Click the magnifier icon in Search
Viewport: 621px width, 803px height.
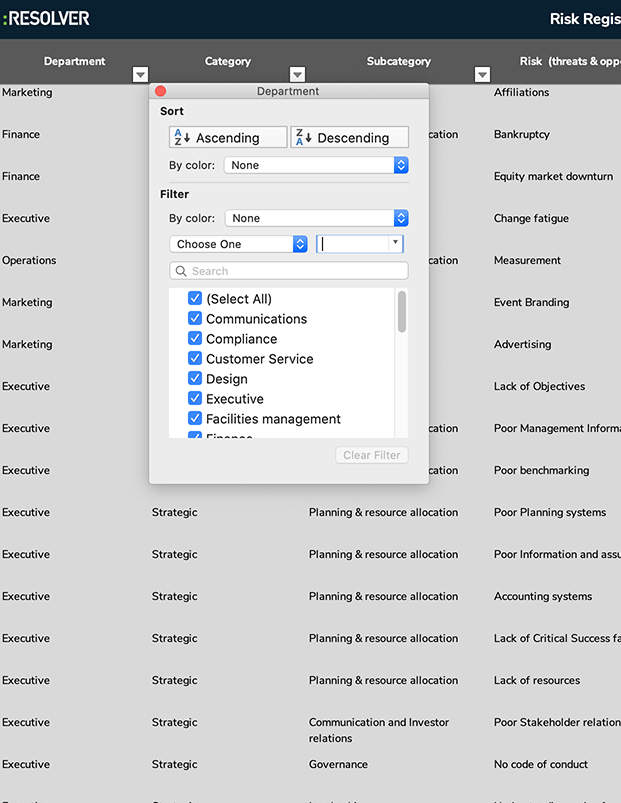click(181, 271)
